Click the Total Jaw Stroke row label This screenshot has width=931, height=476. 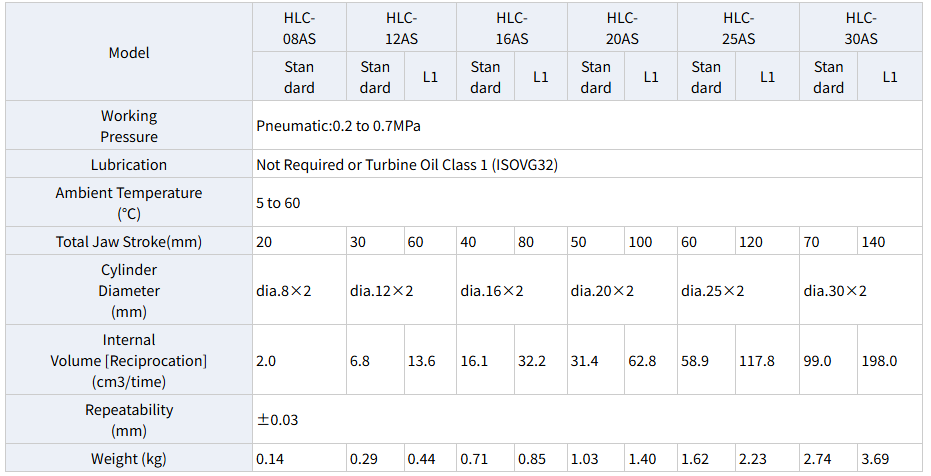pos(129,241)
